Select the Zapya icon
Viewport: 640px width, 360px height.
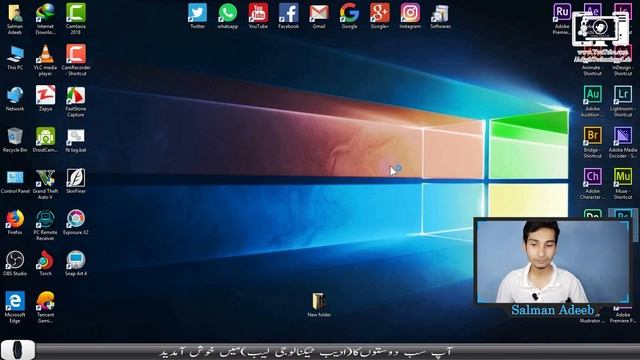click(x=45, y=96)
